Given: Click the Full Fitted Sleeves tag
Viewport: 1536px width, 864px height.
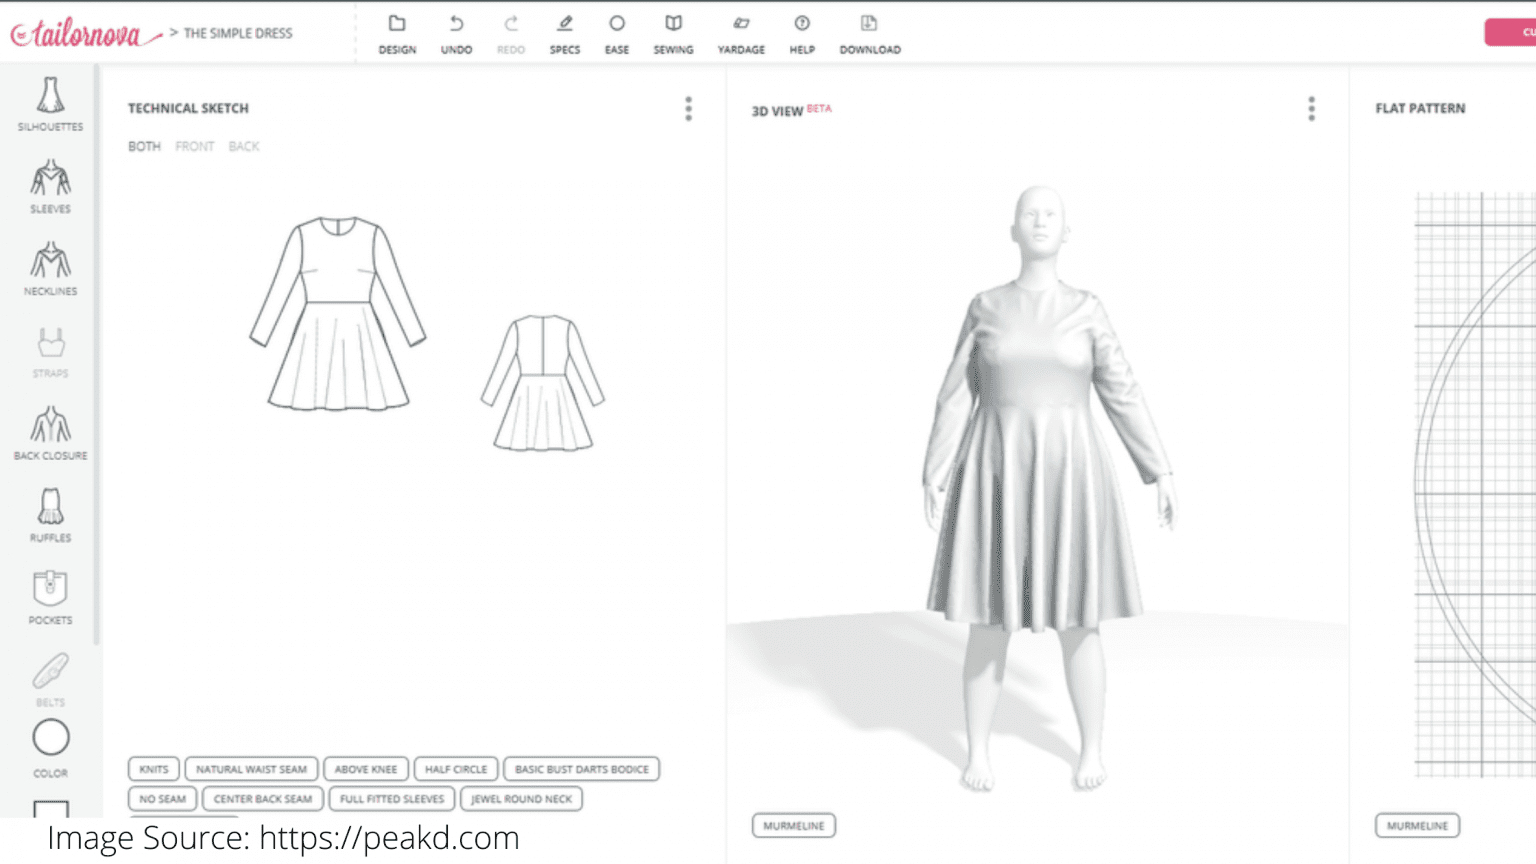Looking at the screenshot, I should pos(392,799).
